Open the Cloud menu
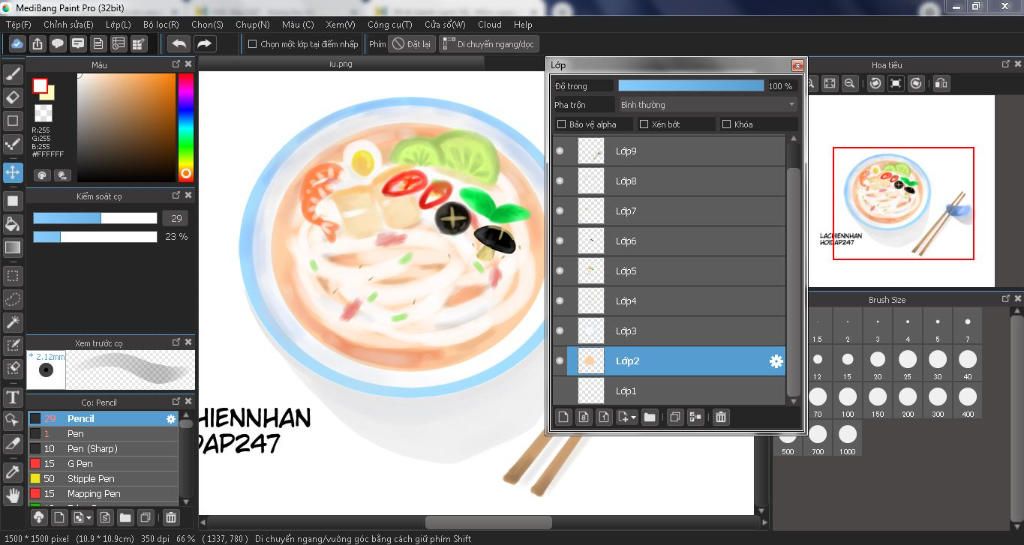Image resolution: width=1024 pixels, height=545 pixels. tap(489, 25)
